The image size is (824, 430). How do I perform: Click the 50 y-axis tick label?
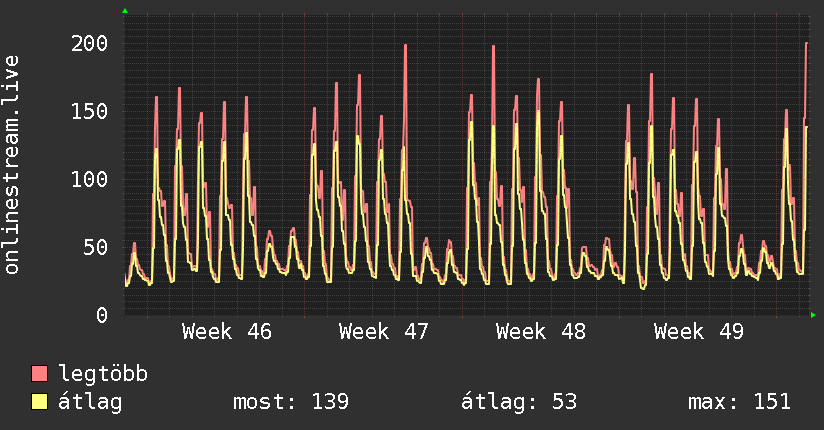(x=96, y=247)
